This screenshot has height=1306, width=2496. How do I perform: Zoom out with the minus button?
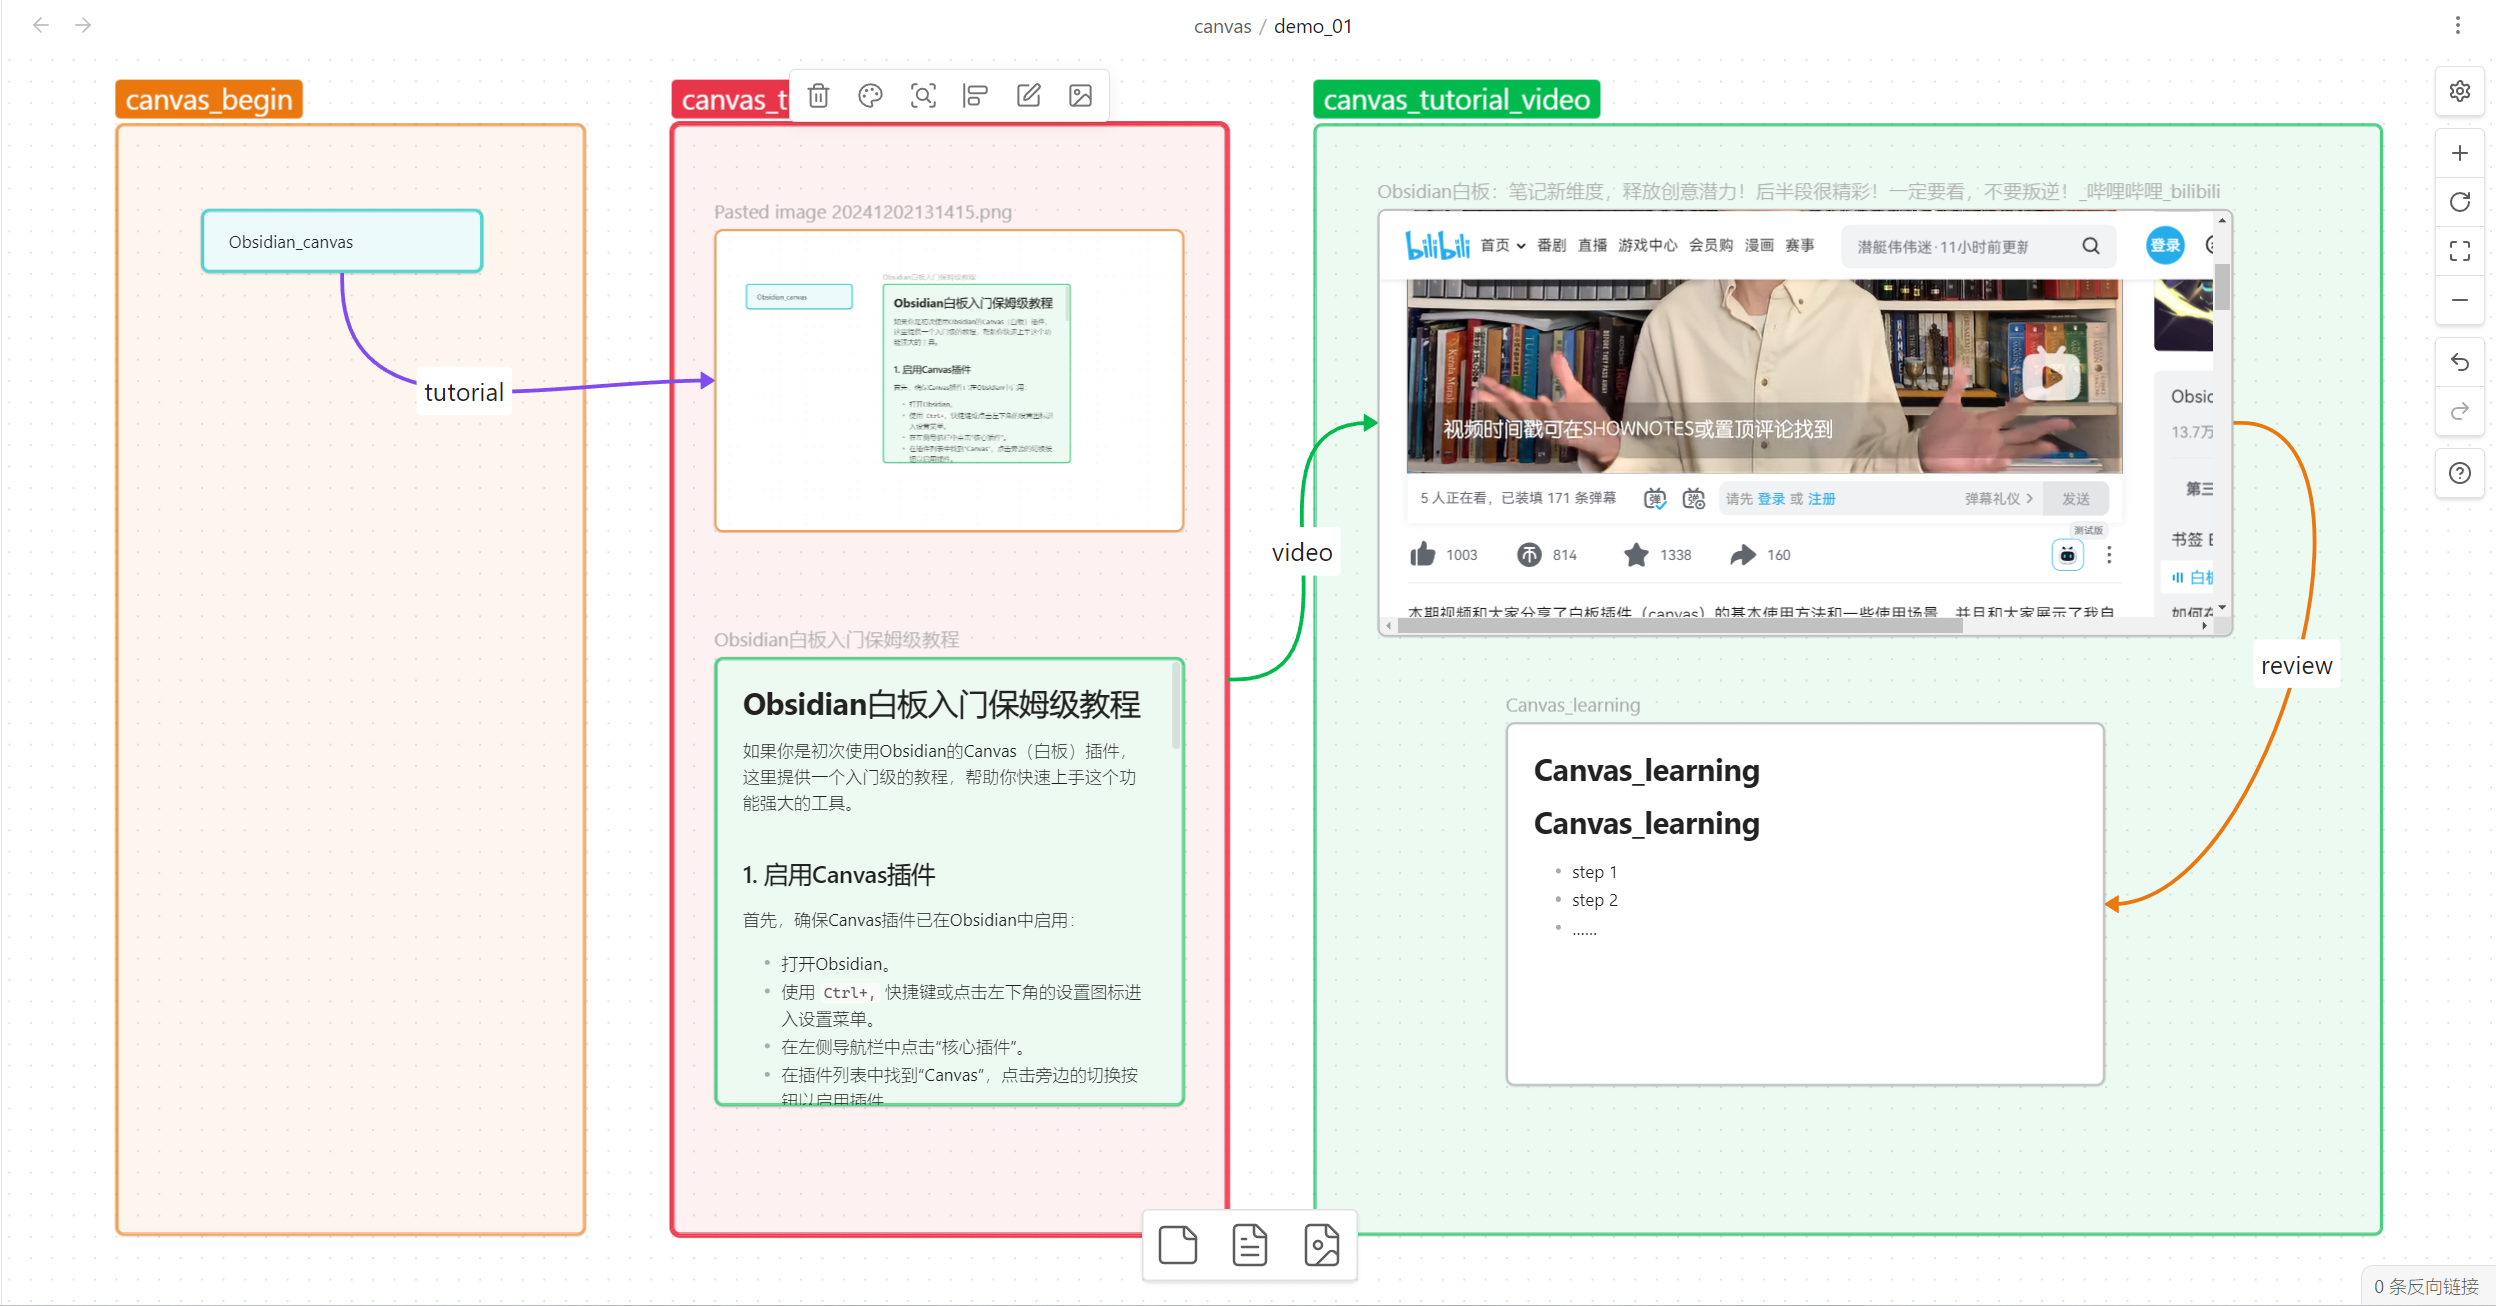(x=2459, y=300)
